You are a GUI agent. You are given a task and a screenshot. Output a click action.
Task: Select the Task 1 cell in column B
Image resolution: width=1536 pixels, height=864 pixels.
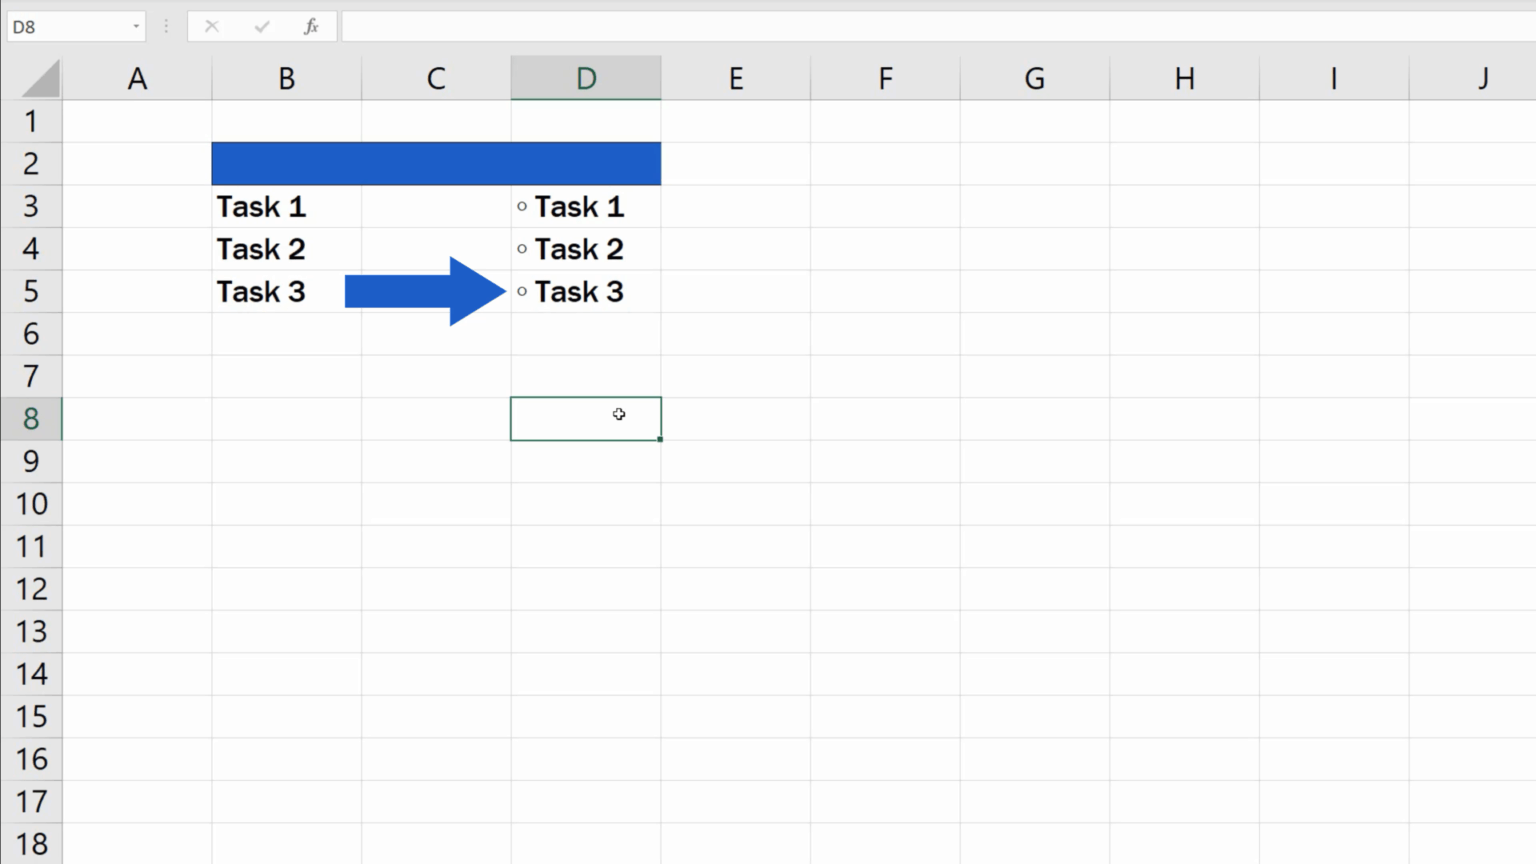286,206
